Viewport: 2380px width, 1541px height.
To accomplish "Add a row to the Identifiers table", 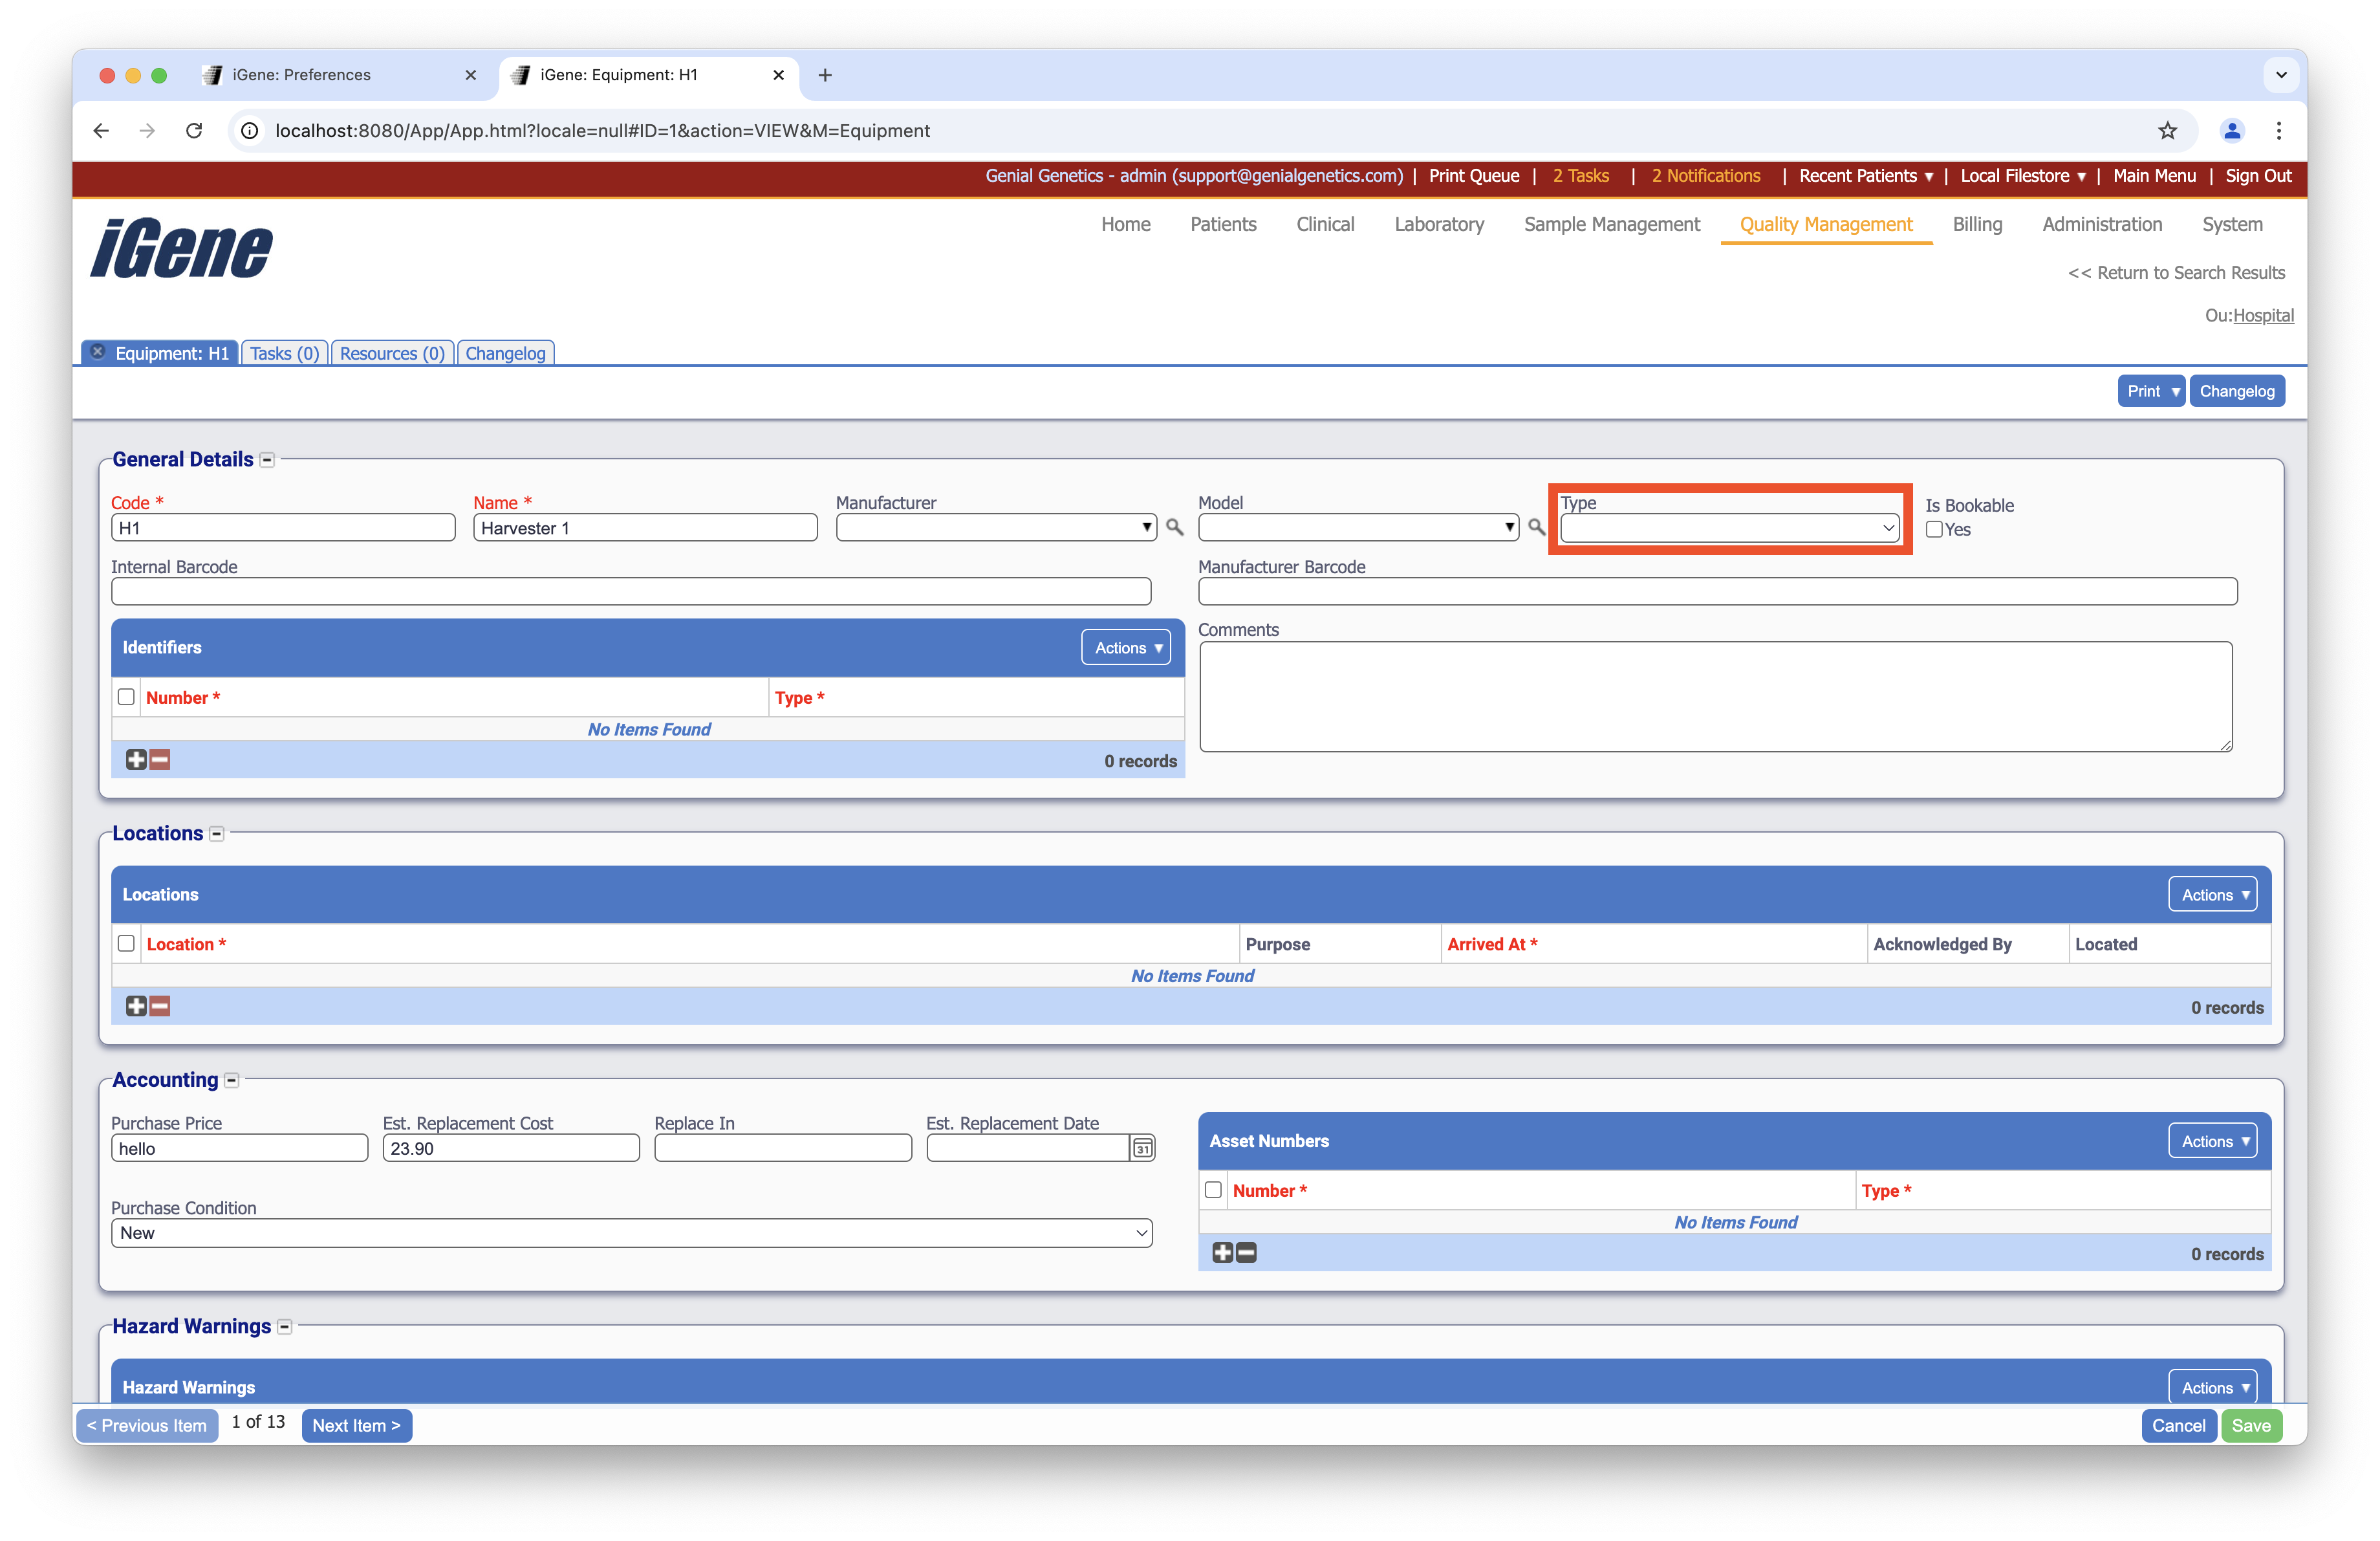I will (x=136, y=760).
